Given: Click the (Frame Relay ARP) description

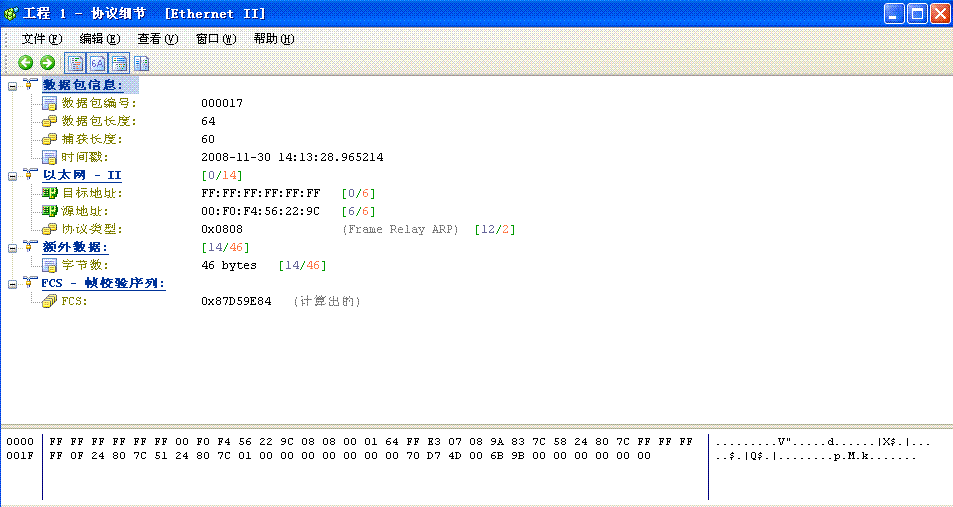Looking at the screenshot, I should [400, 230].
